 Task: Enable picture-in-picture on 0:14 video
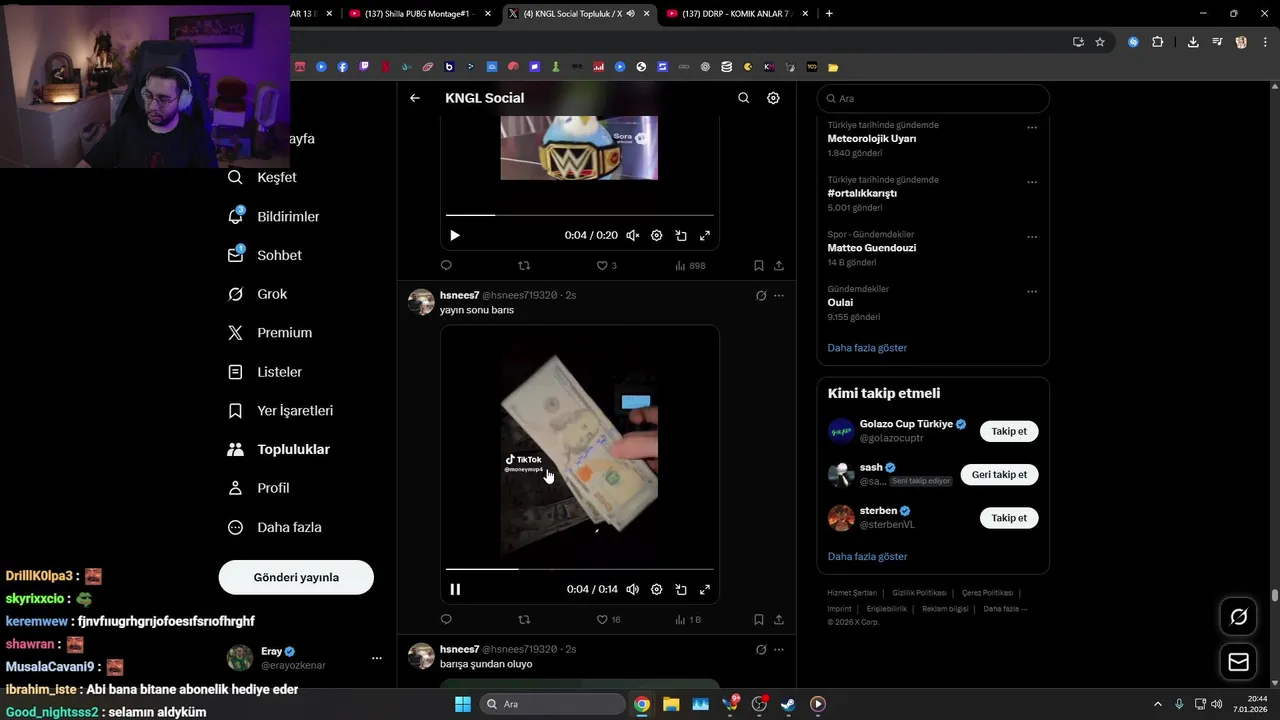pos(681,589)
